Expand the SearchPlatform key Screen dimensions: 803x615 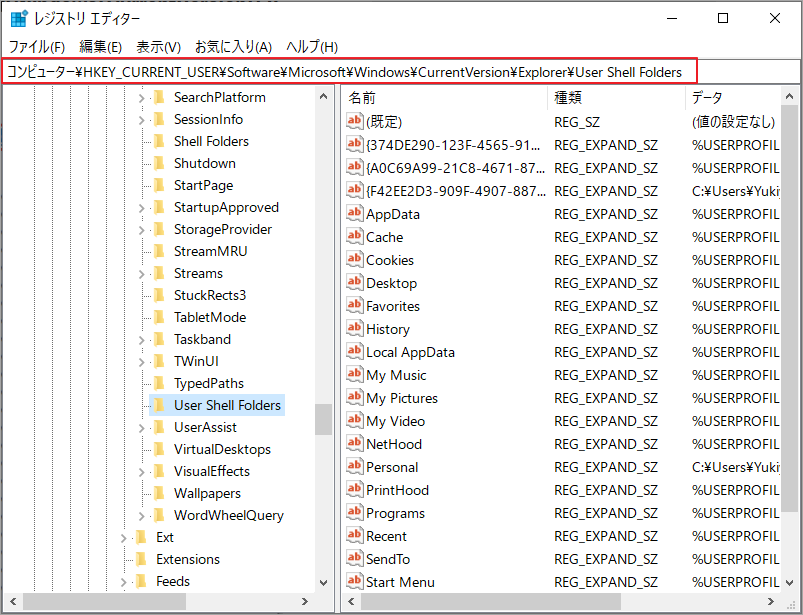pos(141,98)
